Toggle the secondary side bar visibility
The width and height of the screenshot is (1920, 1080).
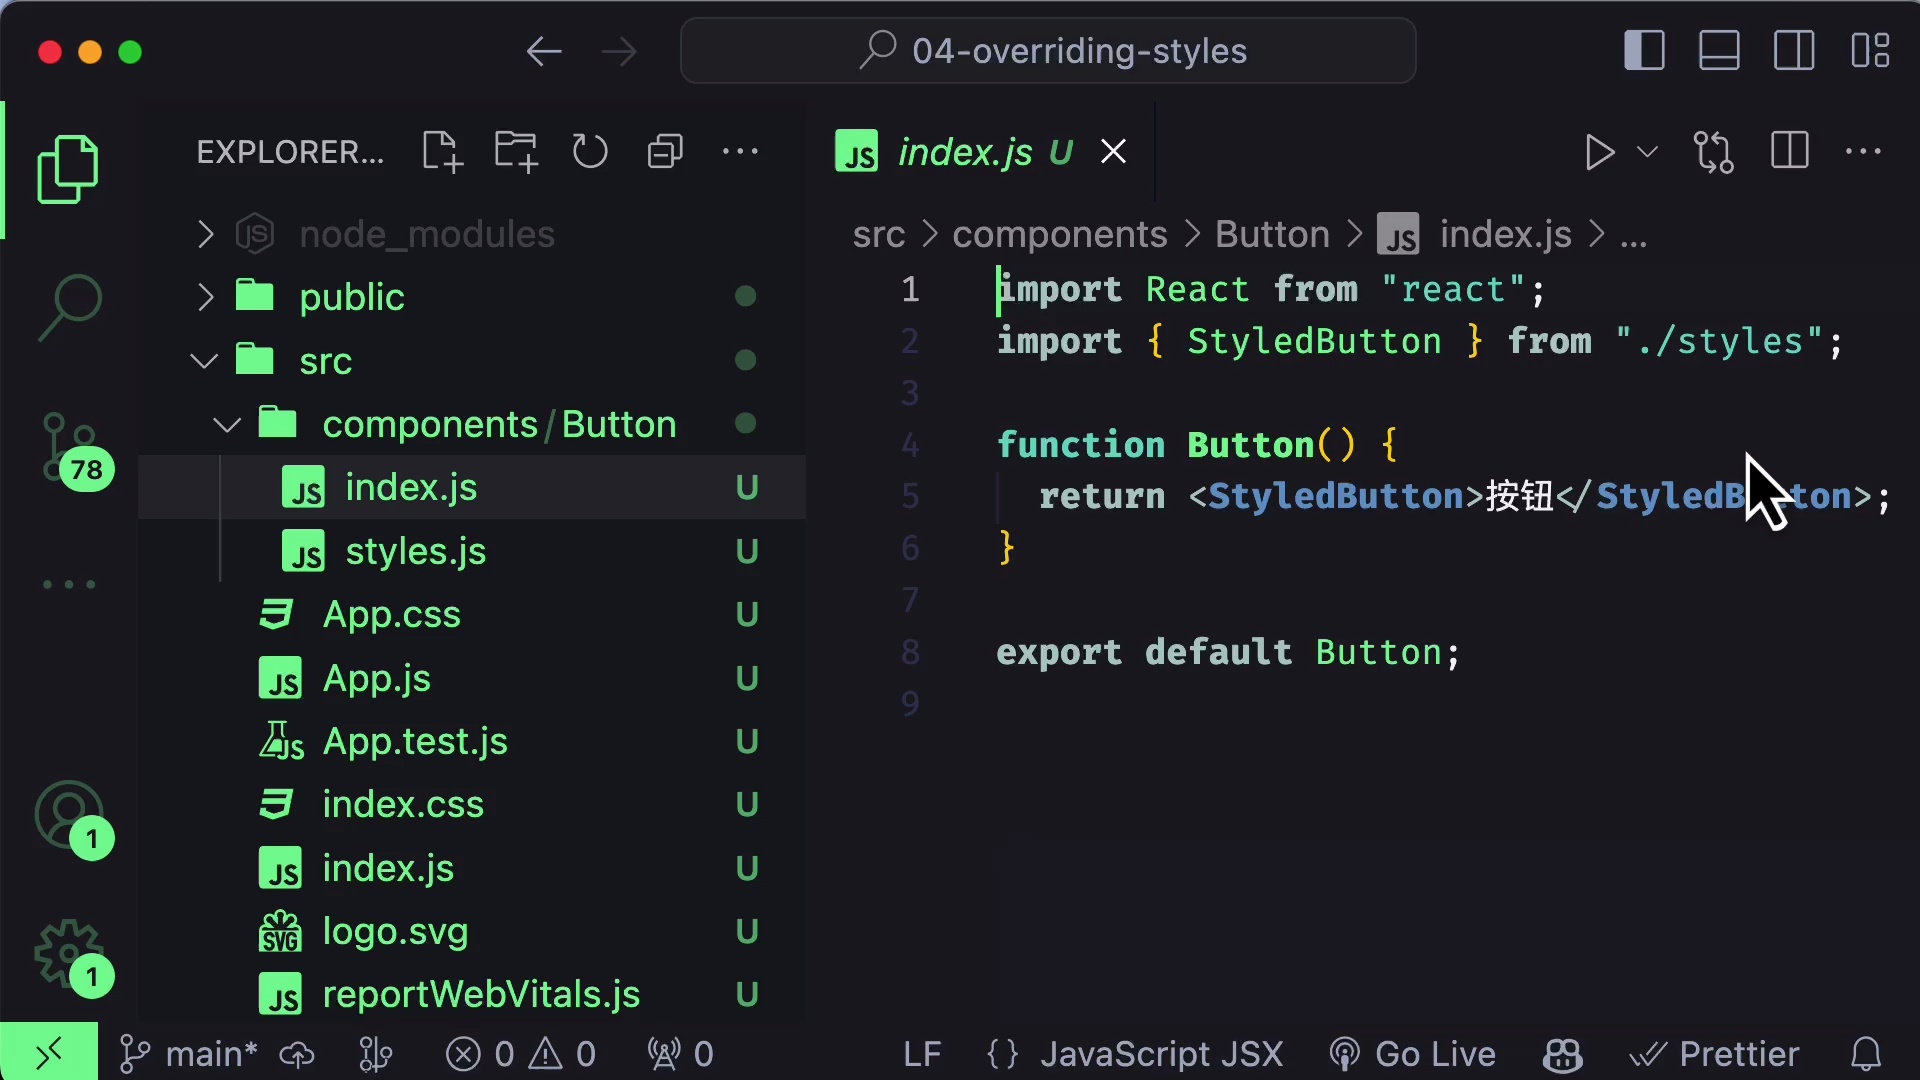pos(1794,51)
